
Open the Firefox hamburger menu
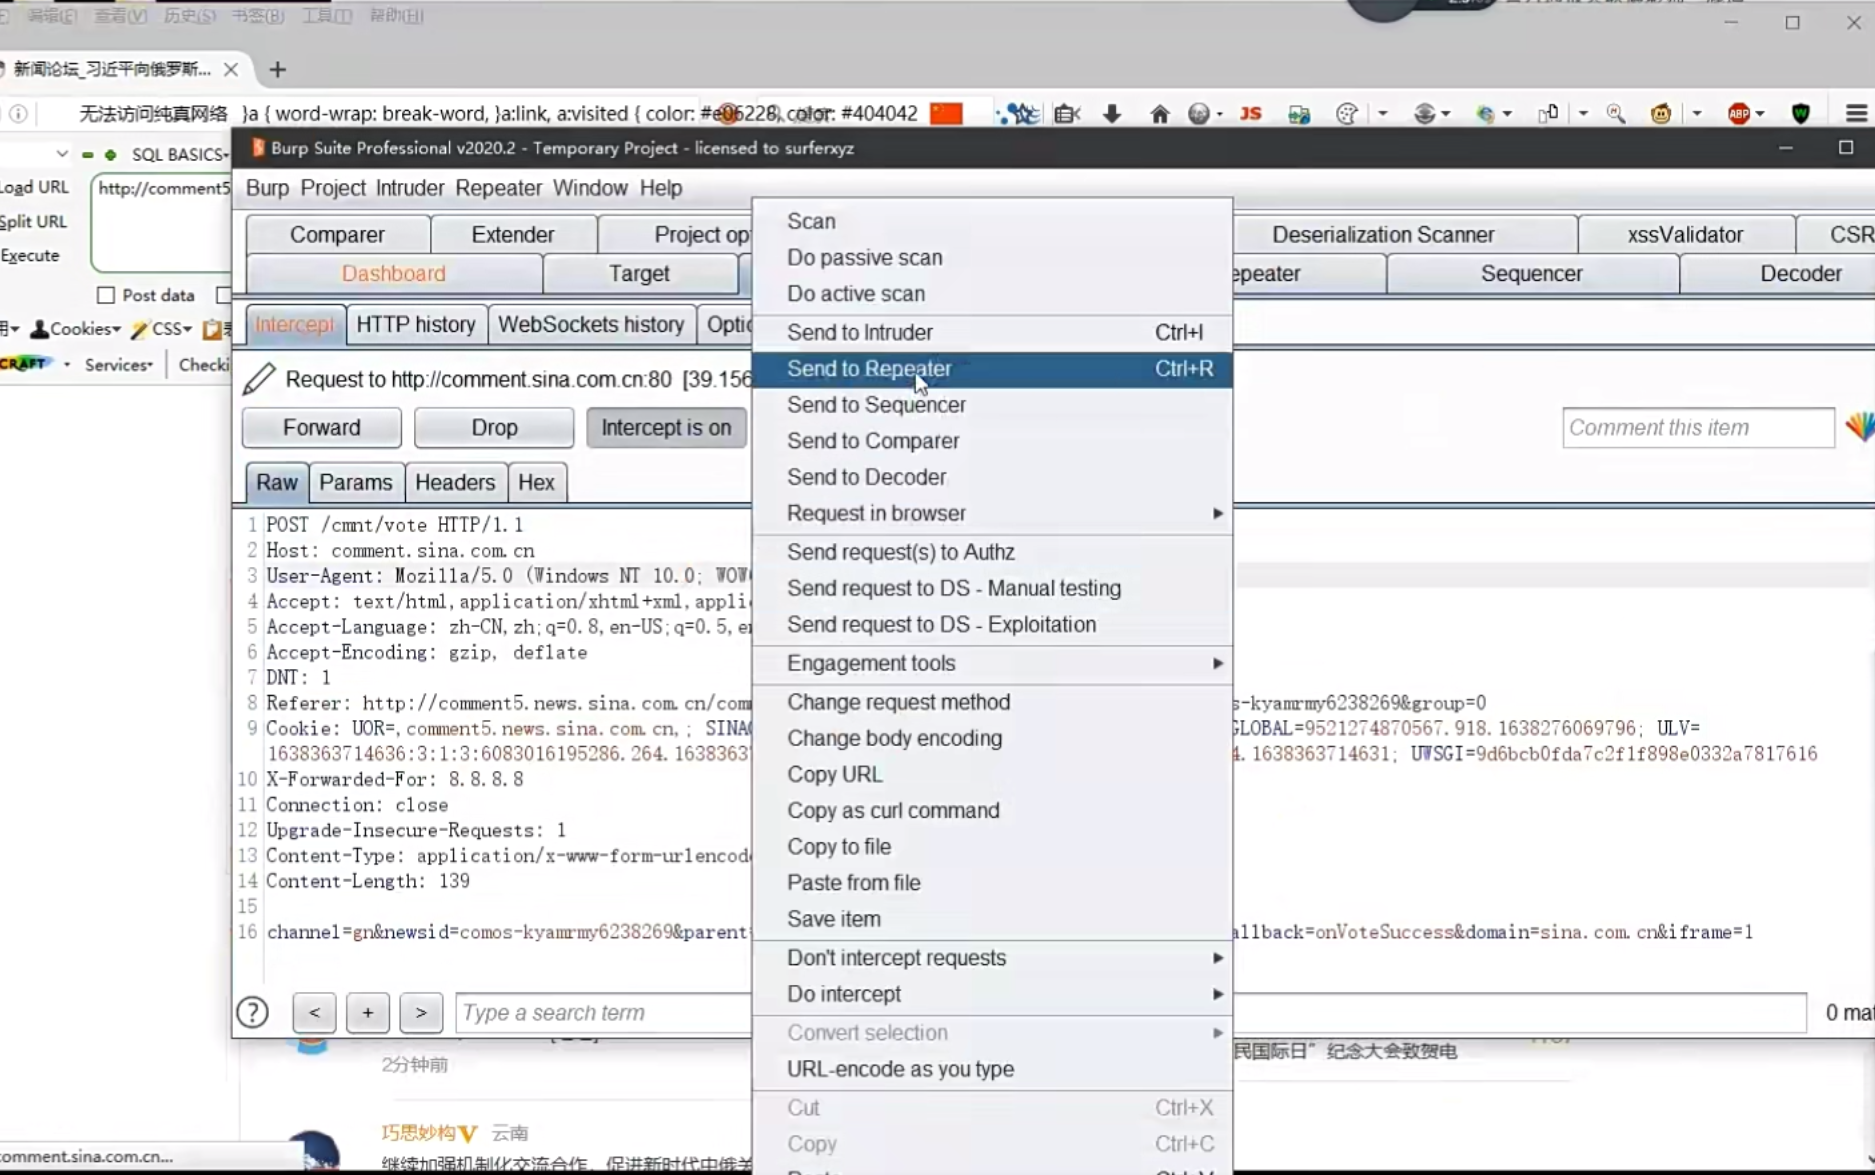(x=1856, y=114)
